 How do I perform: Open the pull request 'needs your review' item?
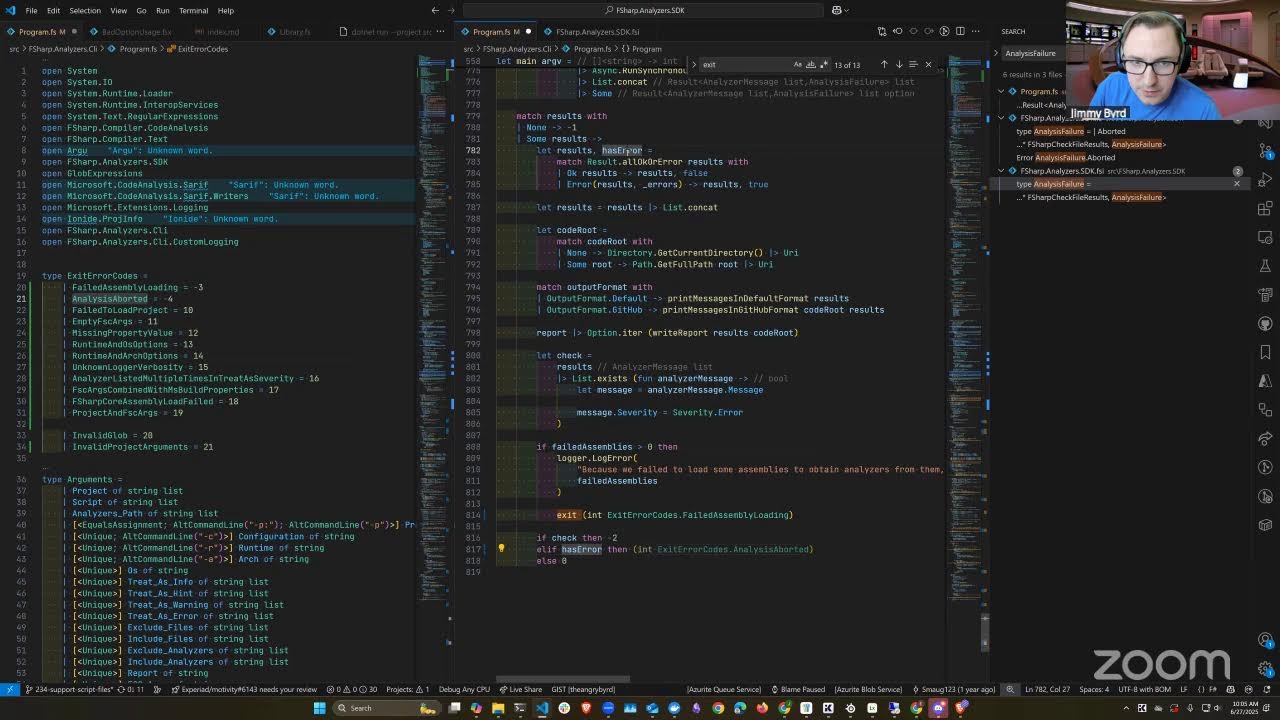242,689
